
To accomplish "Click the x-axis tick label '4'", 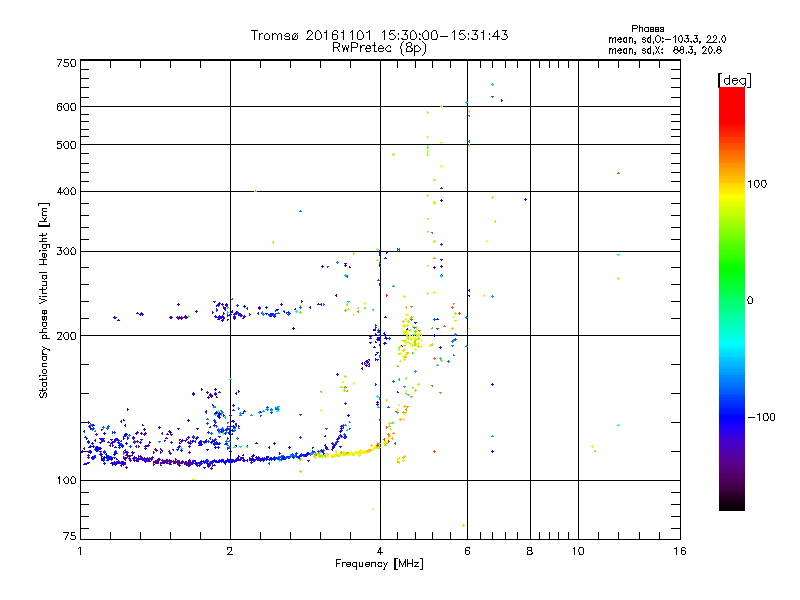I will tap(380, 551).
